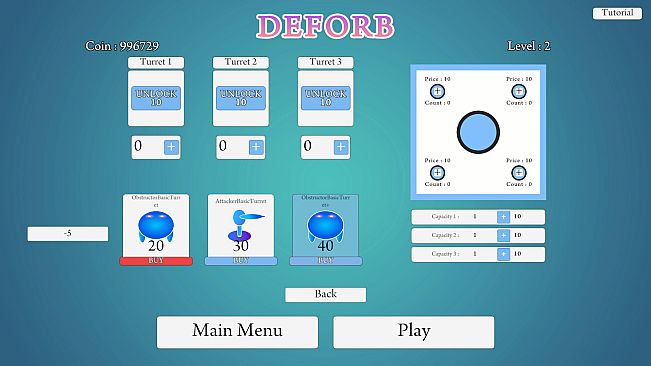Upgrade Capacity 1 with plus
The width and height of the screenshot is (651, 366).
click(x=503, y=217)
